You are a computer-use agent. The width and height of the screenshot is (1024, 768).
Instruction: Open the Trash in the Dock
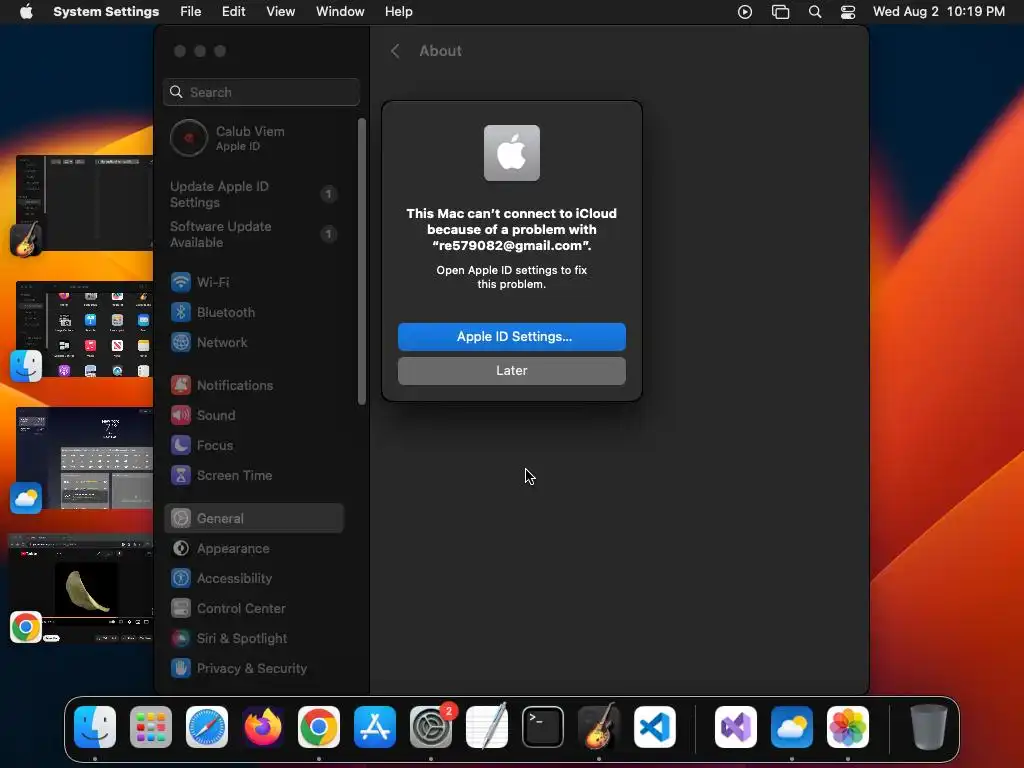(929, 727)
